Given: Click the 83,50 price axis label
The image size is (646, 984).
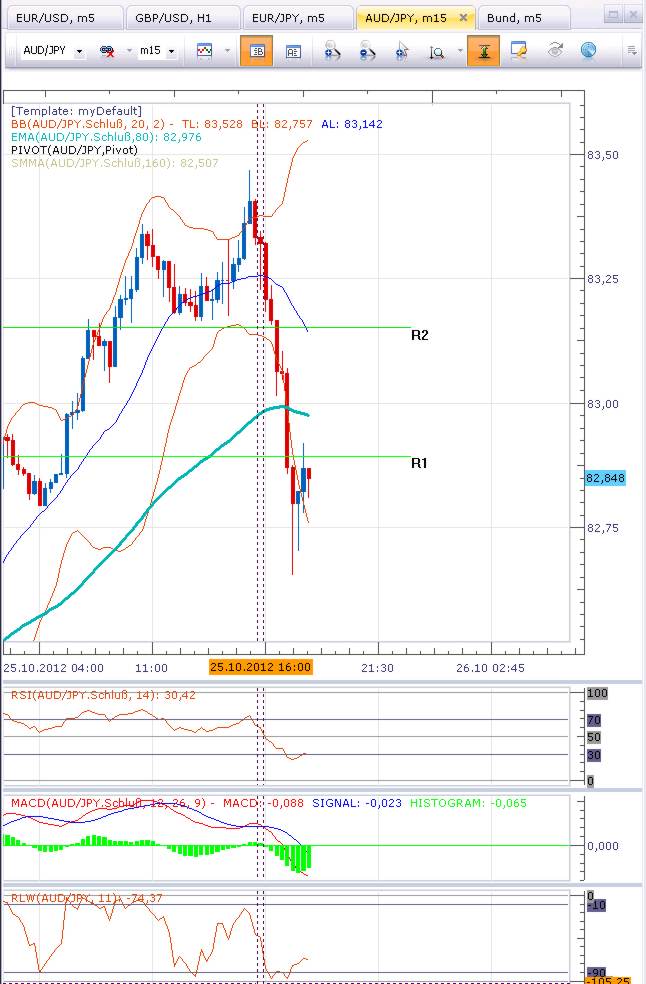Looking at the screenshot, I should point(603,155).
